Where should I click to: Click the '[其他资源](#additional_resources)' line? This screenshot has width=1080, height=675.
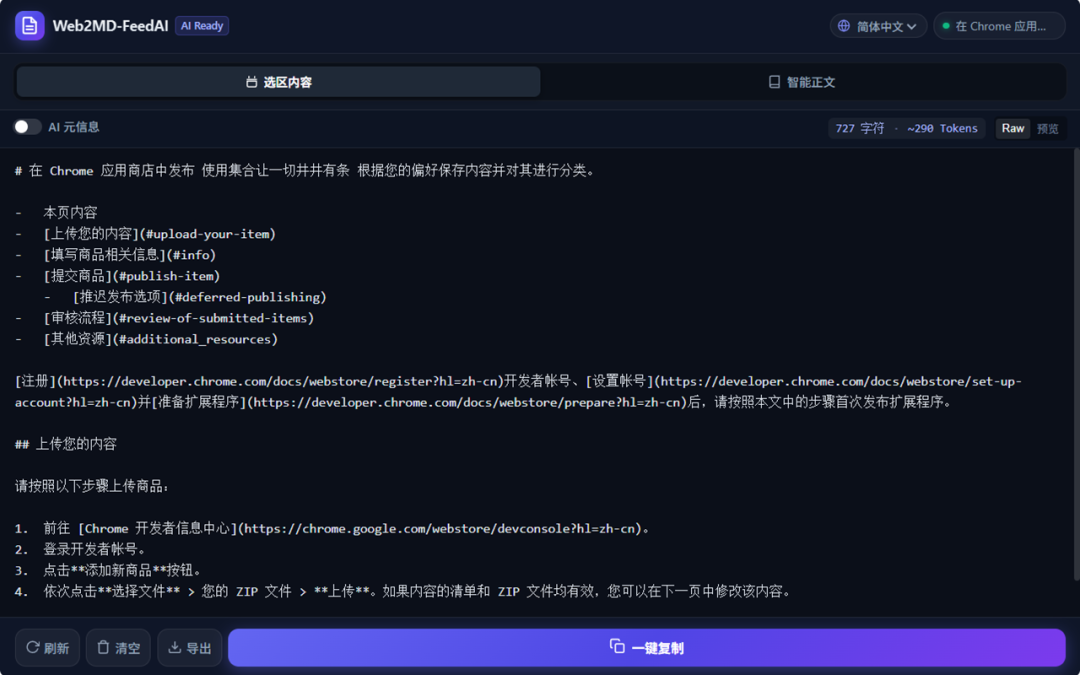tap(146, 340)
